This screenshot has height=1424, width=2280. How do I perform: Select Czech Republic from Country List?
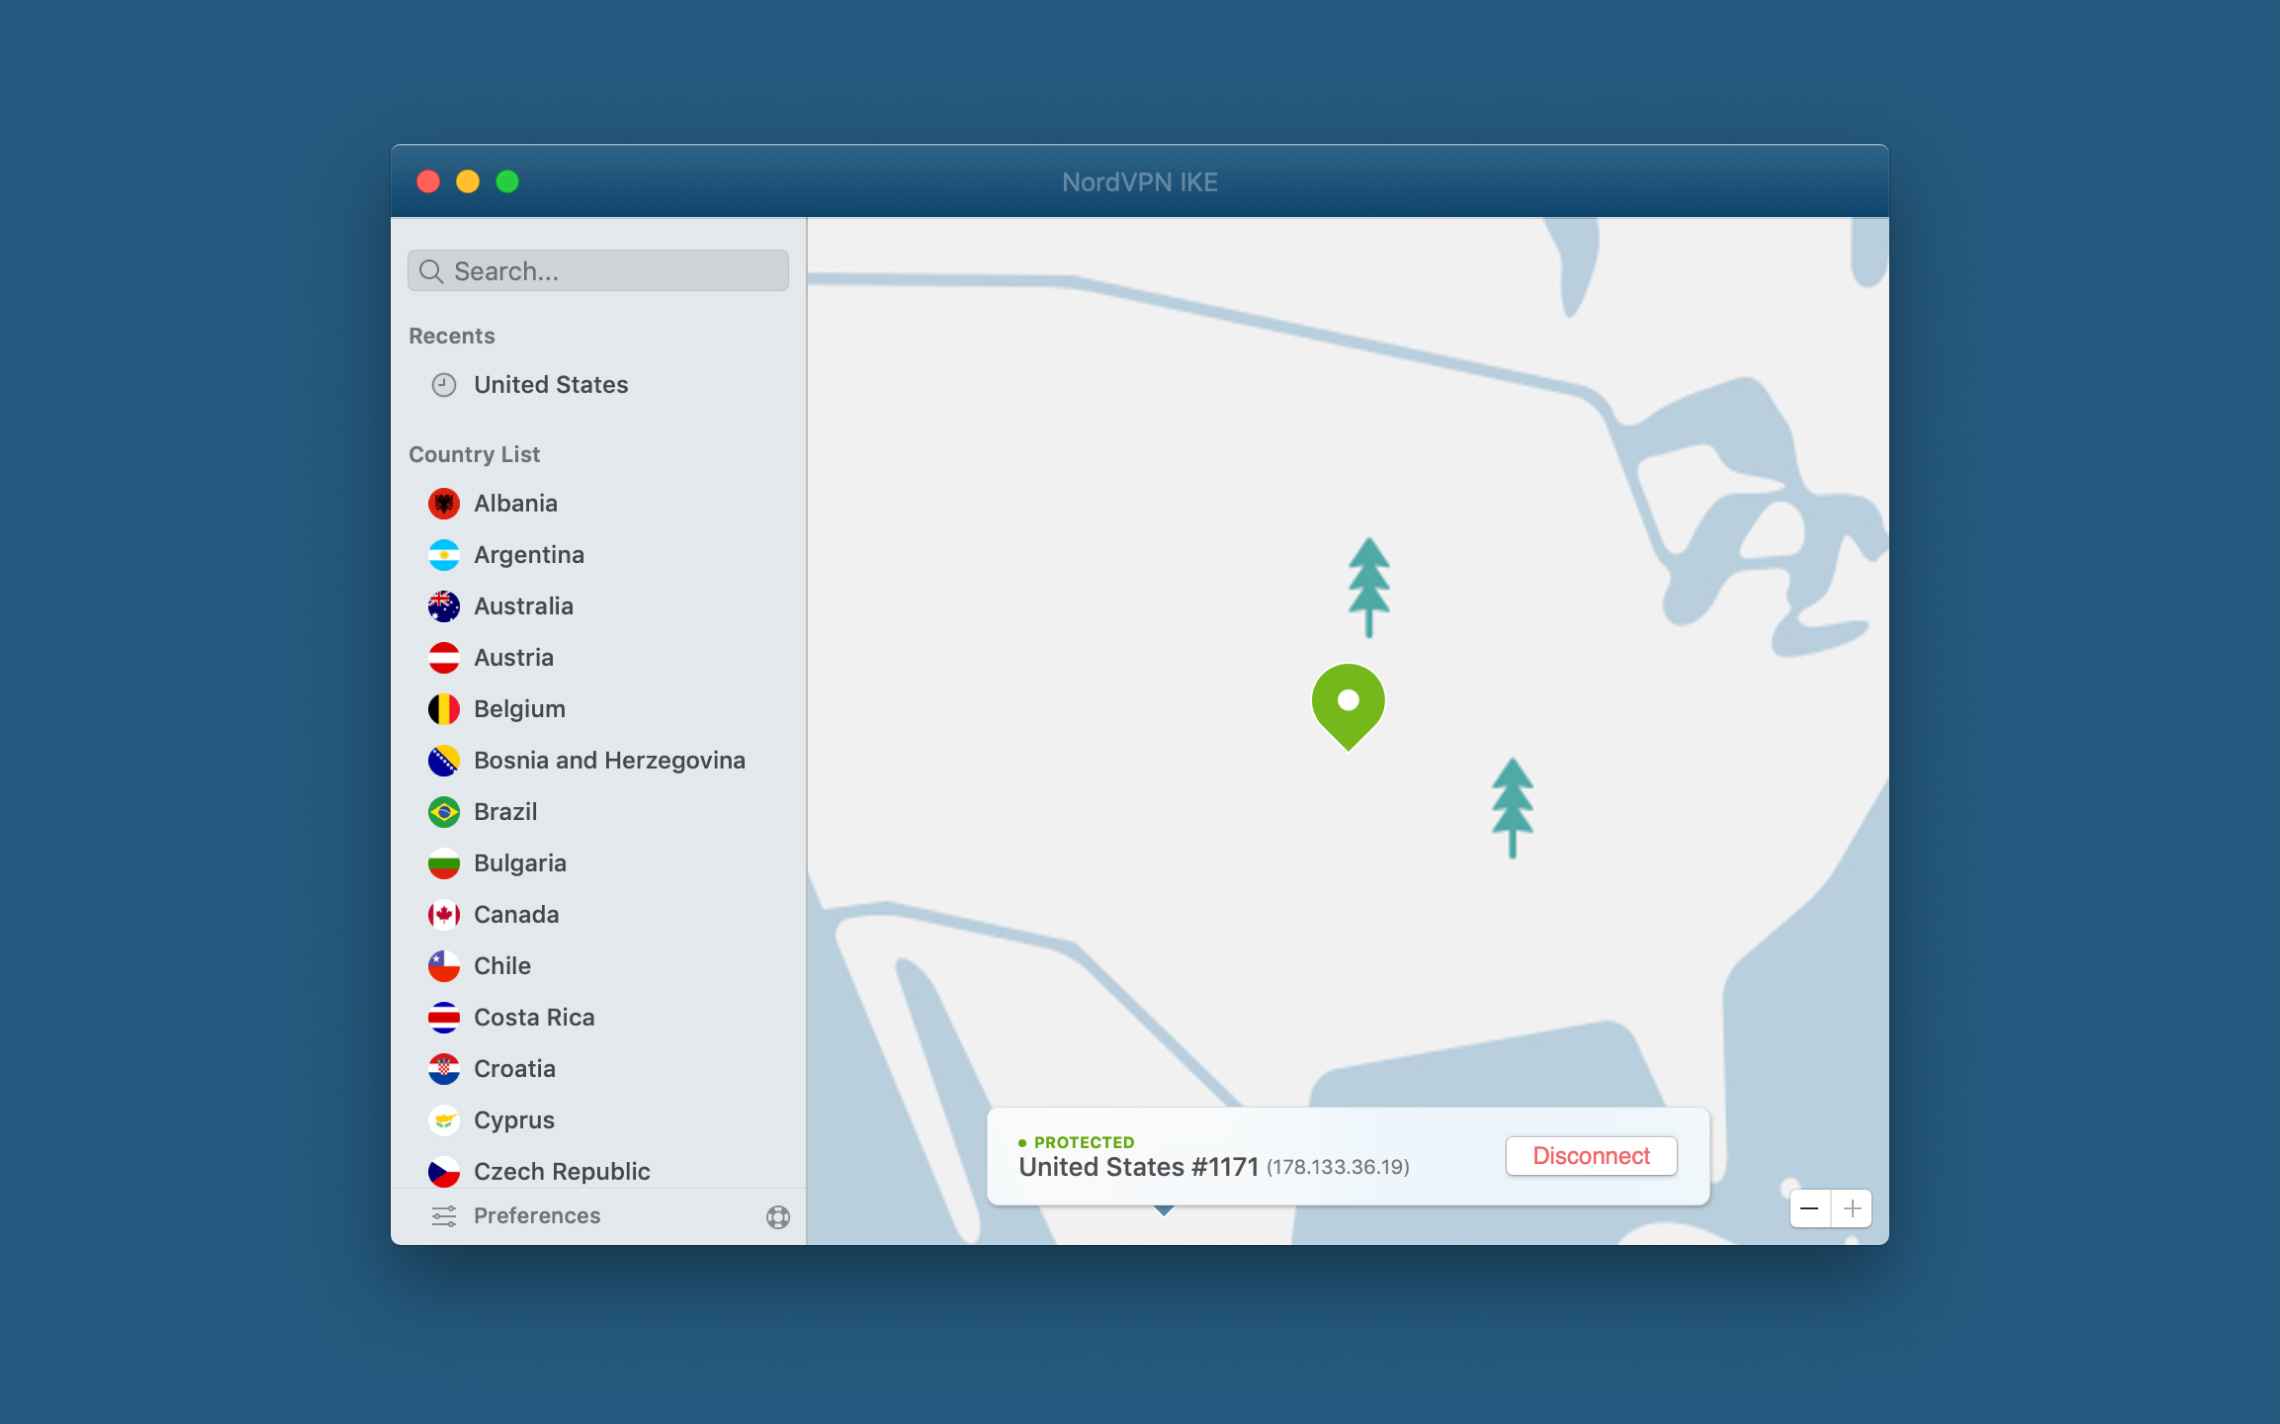[561, 1170]
